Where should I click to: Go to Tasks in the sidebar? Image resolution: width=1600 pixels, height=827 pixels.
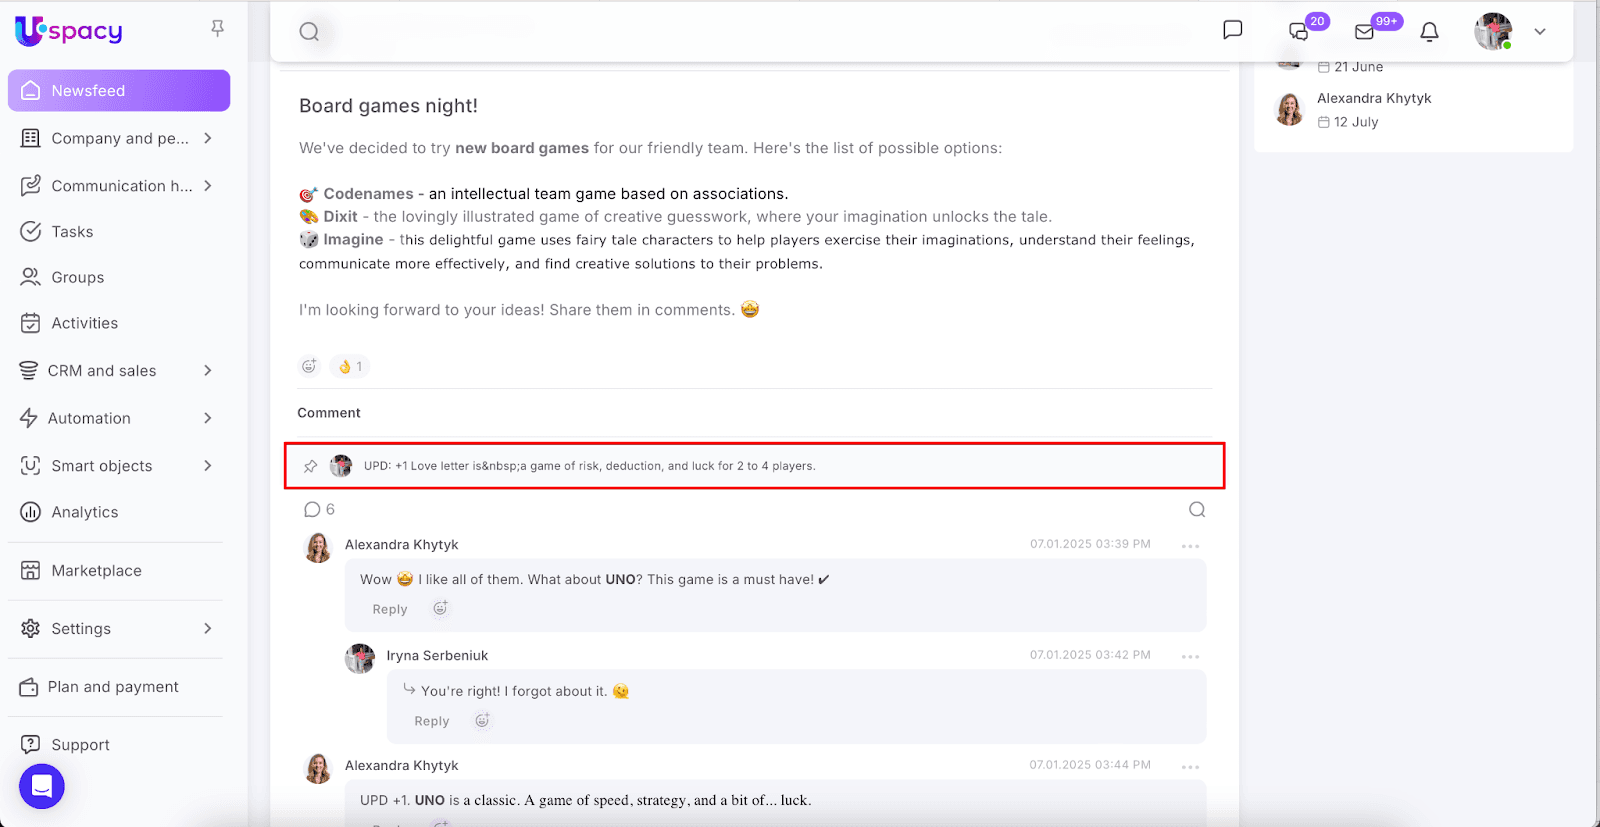tap(72, 232)
